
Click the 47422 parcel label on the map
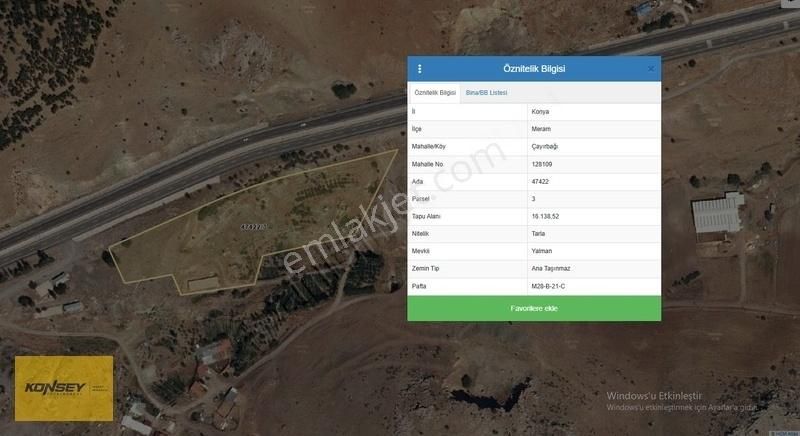pos(253,227)
